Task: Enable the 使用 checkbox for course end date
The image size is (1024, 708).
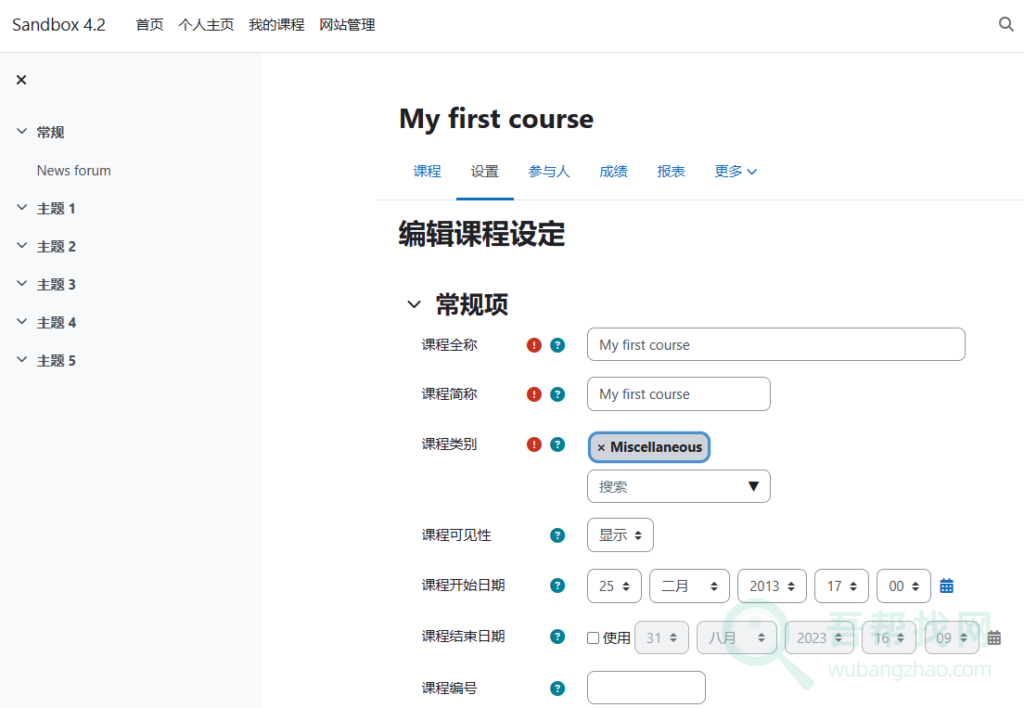Action: click(592, 637)
